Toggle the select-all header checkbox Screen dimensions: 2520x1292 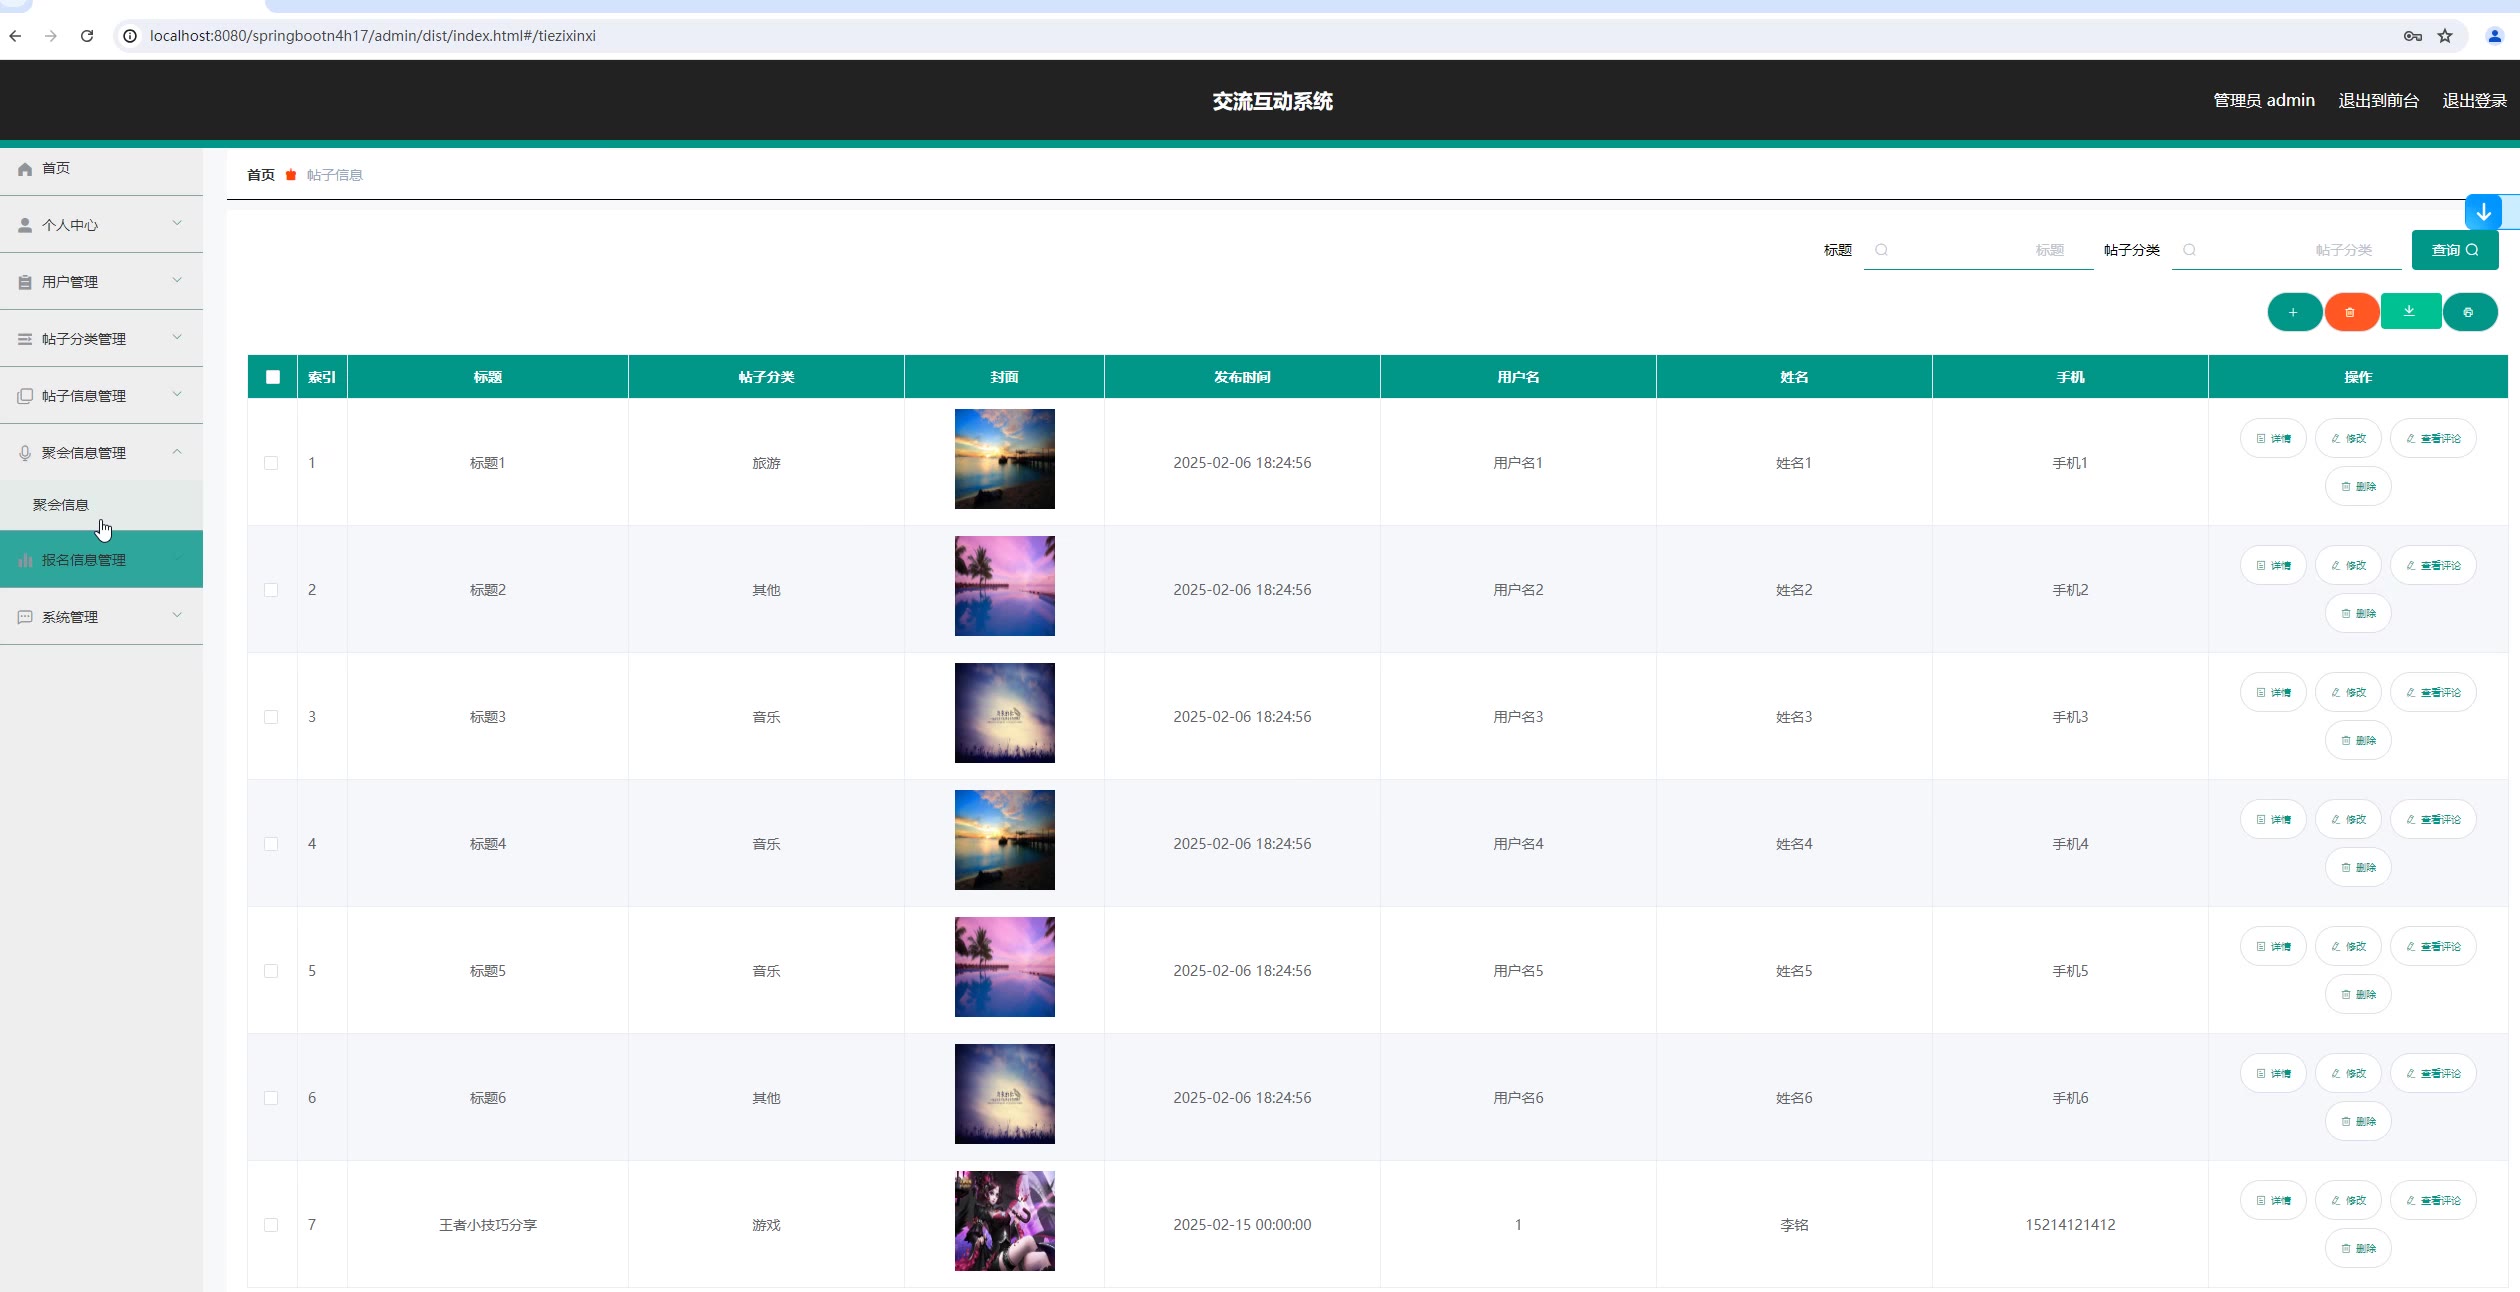(x=273, y=377)
